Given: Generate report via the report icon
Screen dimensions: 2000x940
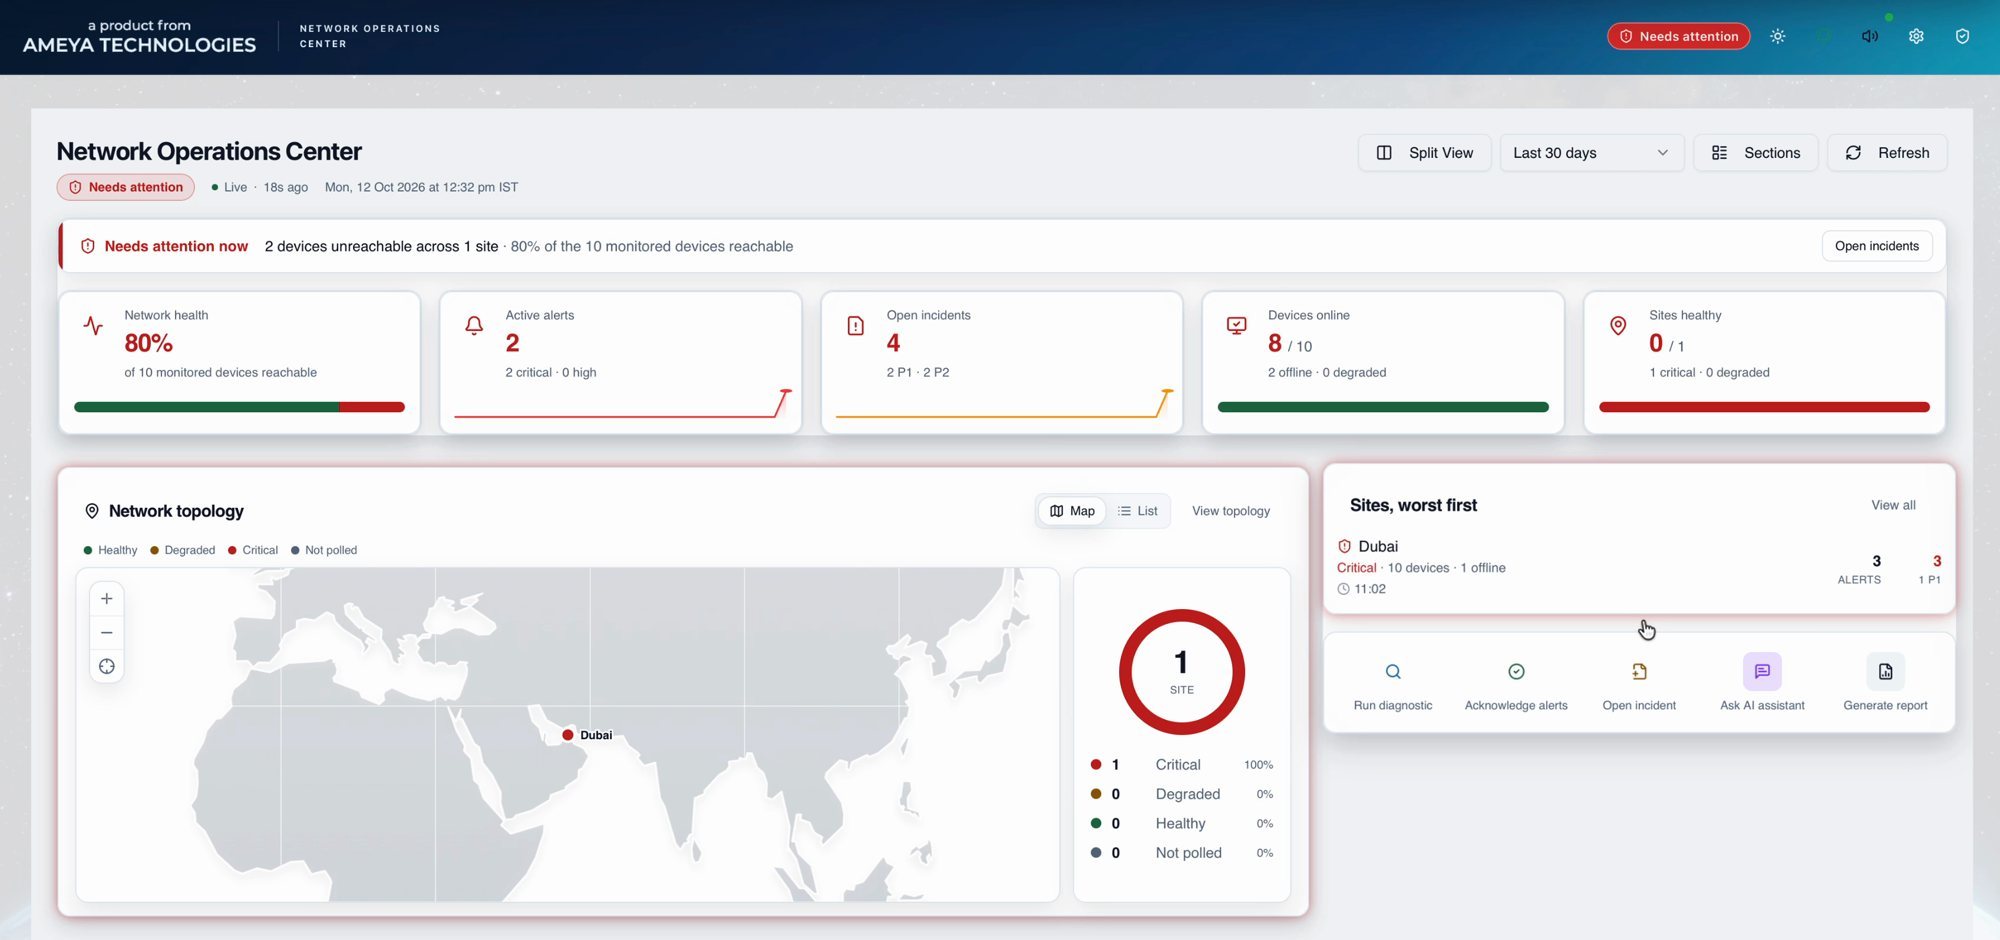Looking at the screenshot, I should click(x=1885, y=672).
